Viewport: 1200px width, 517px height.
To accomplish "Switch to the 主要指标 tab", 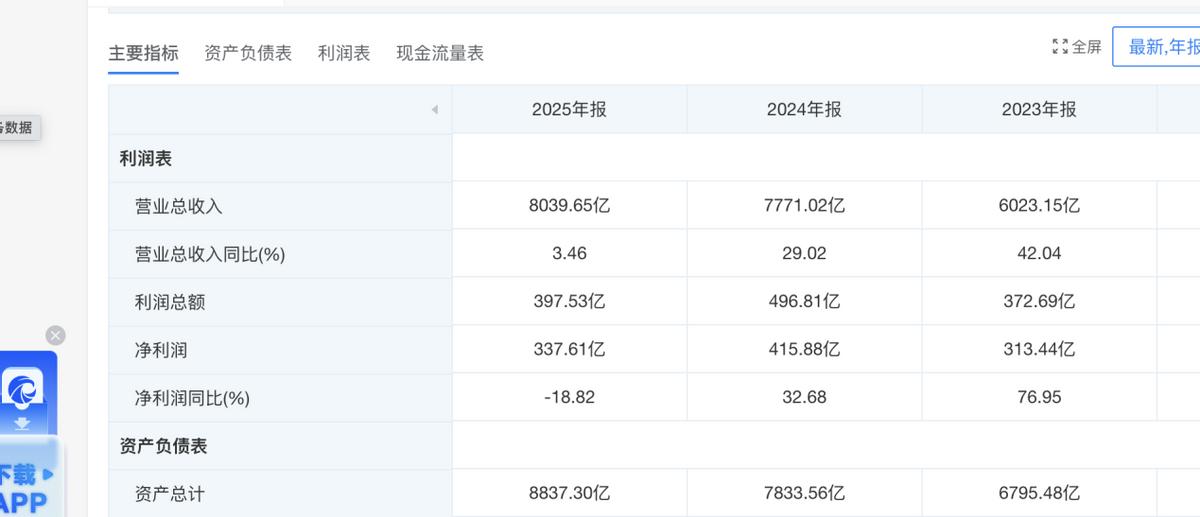I will point(143,53).
